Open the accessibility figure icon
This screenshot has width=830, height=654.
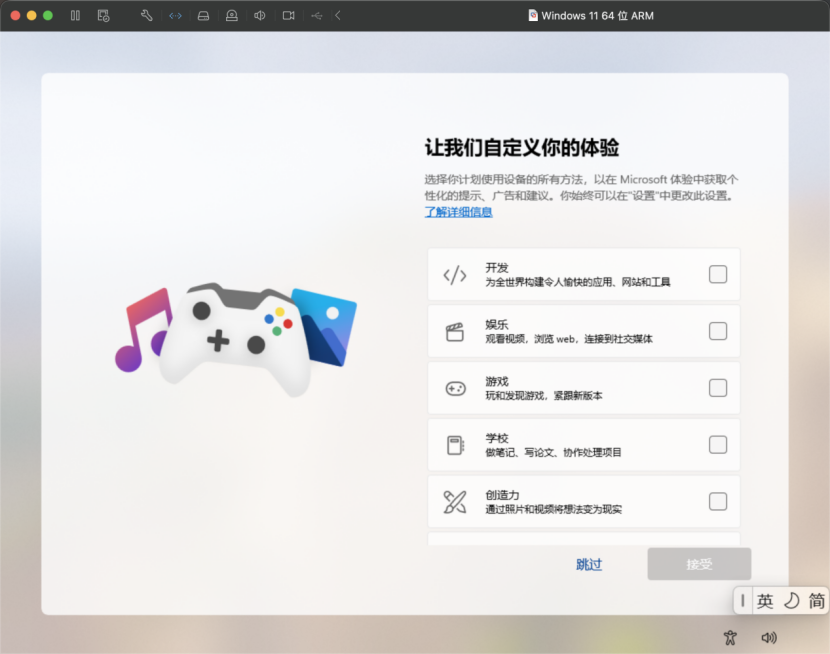730,638
